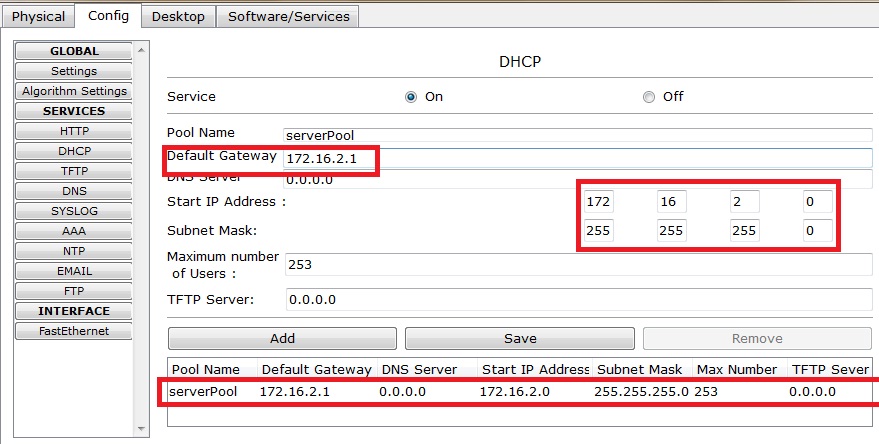Open the HTTP service settings
The width and height of the screenshot is (879, 444).
click(x=74, y=131)
